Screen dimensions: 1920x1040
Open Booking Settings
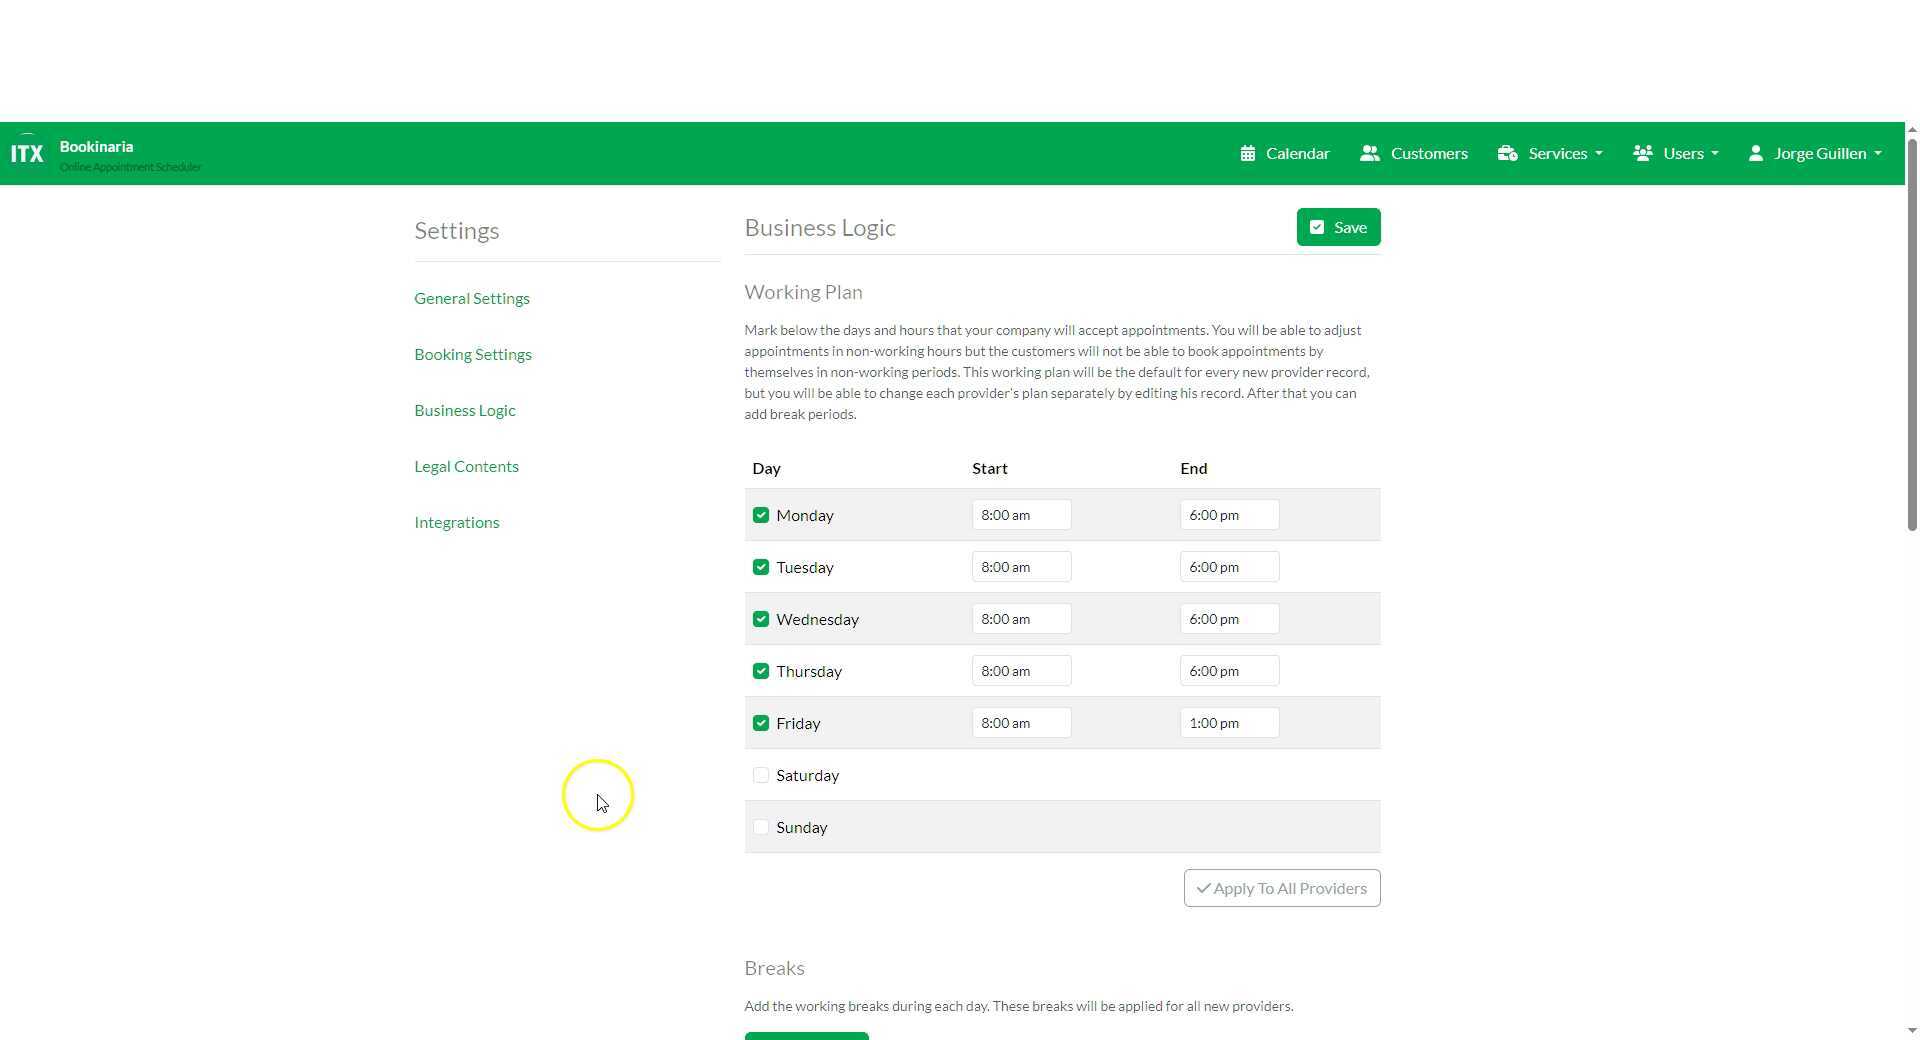point(472,354)
